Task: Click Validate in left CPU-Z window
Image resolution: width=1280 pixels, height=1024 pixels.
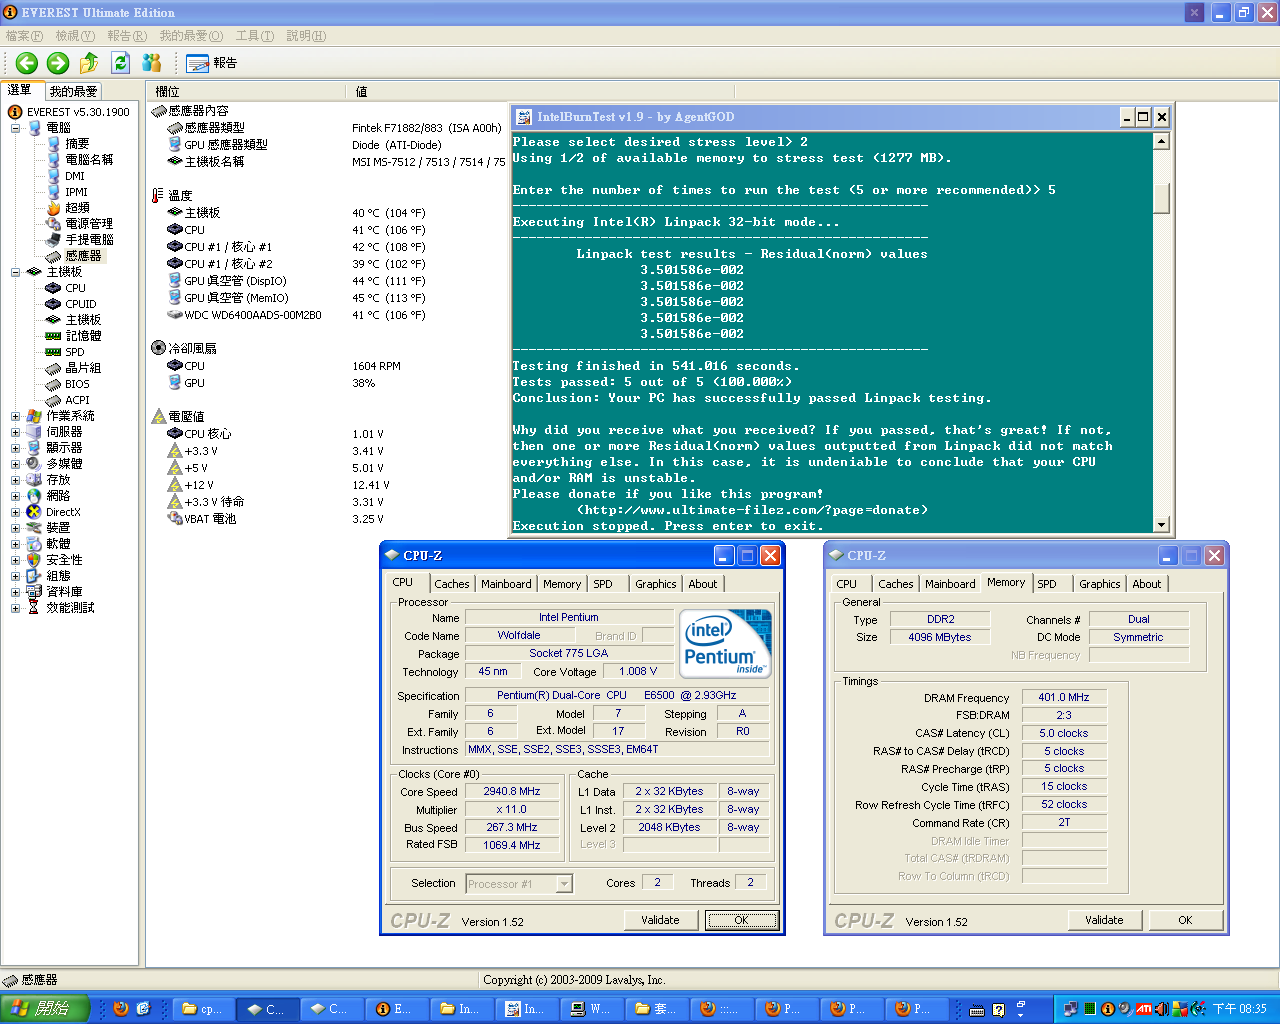Action: [x=660, y=920]
